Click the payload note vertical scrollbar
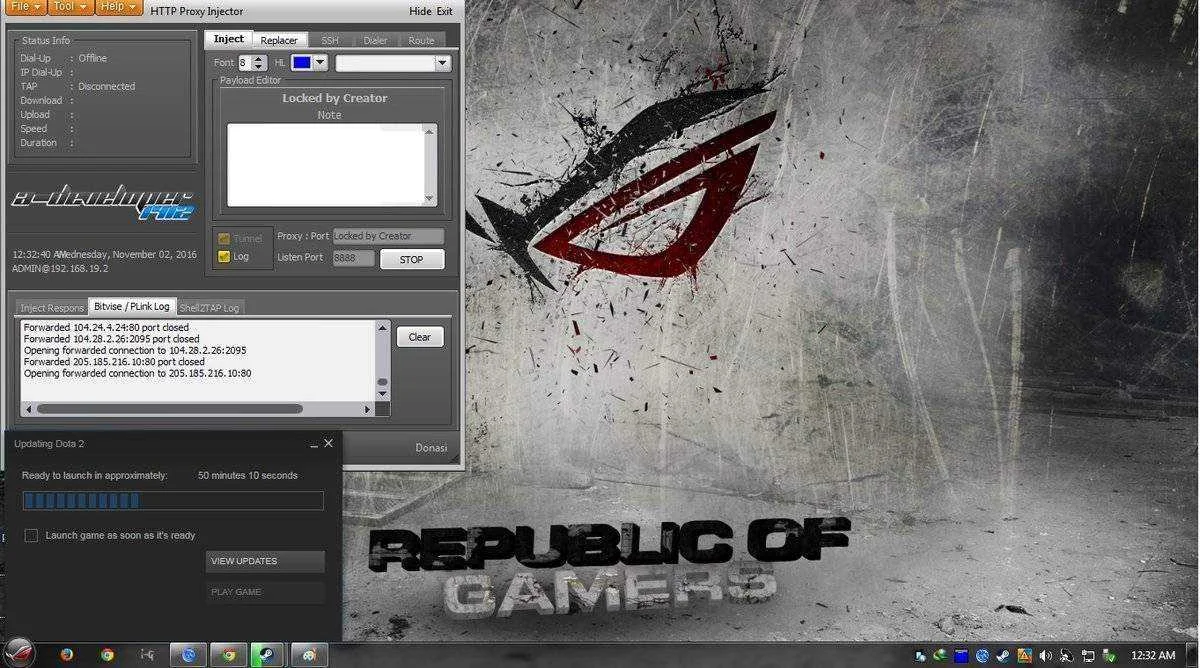 (x=431, y=164)
